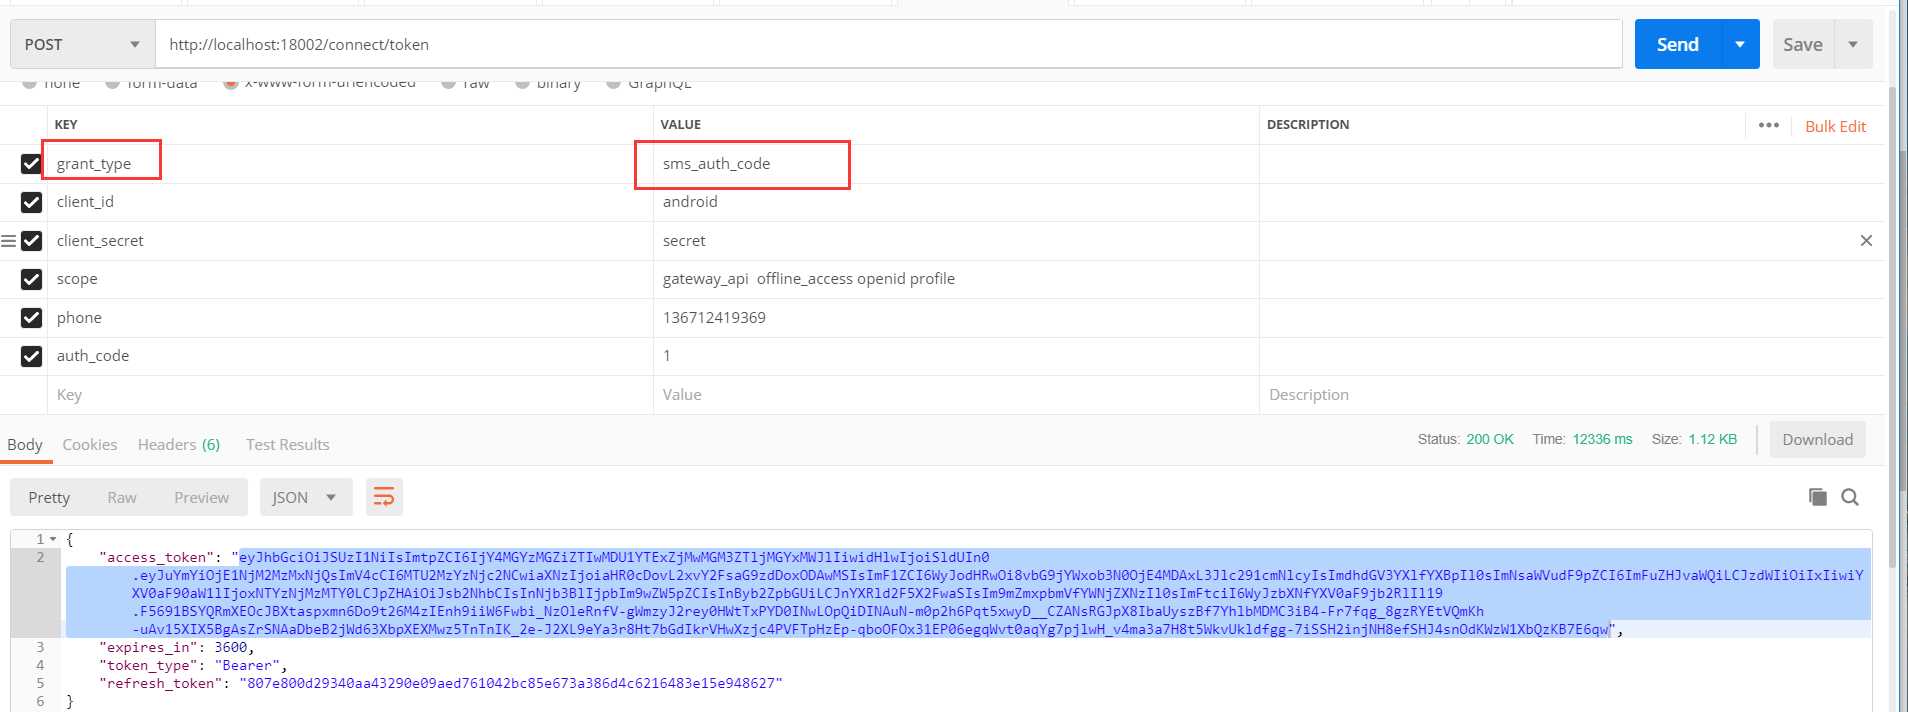The height and width of the screenshot is (712, 1908).
Task: Click the VALUE column header
Action: point(680,124)
